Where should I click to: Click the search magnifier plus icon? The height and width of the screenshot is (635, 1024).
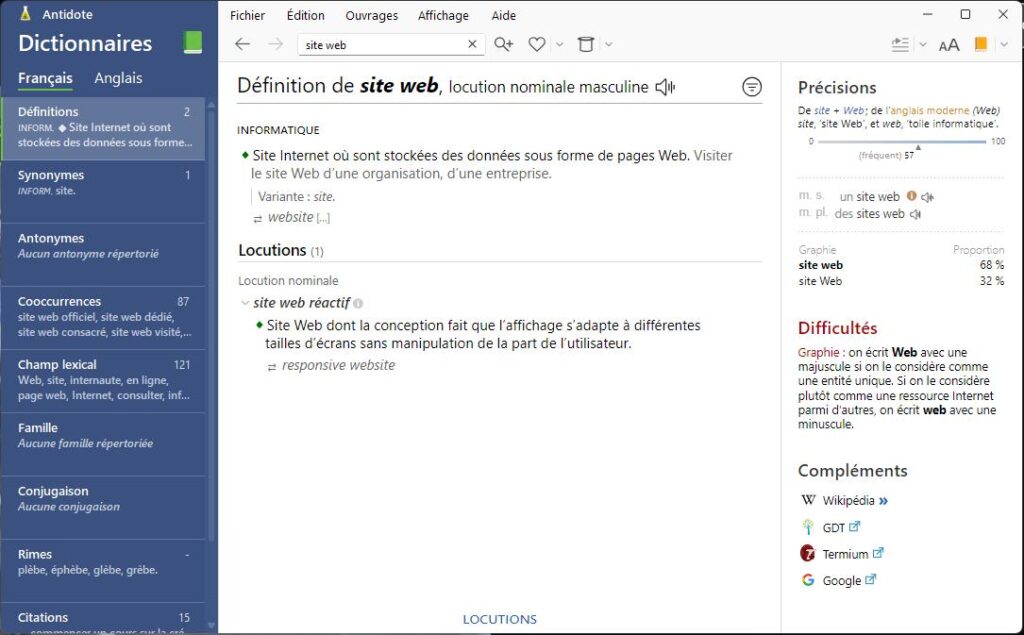(x=504, y=44)
